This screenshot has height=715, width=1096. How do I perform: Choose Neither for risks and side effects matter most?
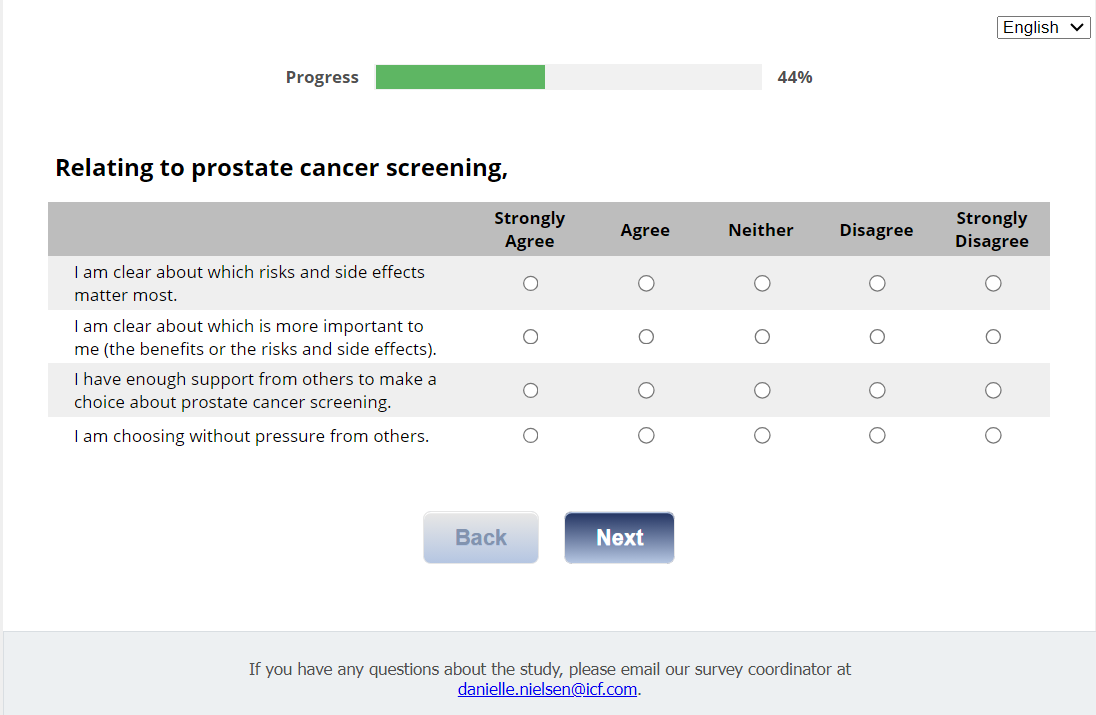pyautogui.click(x=762, y=284)
